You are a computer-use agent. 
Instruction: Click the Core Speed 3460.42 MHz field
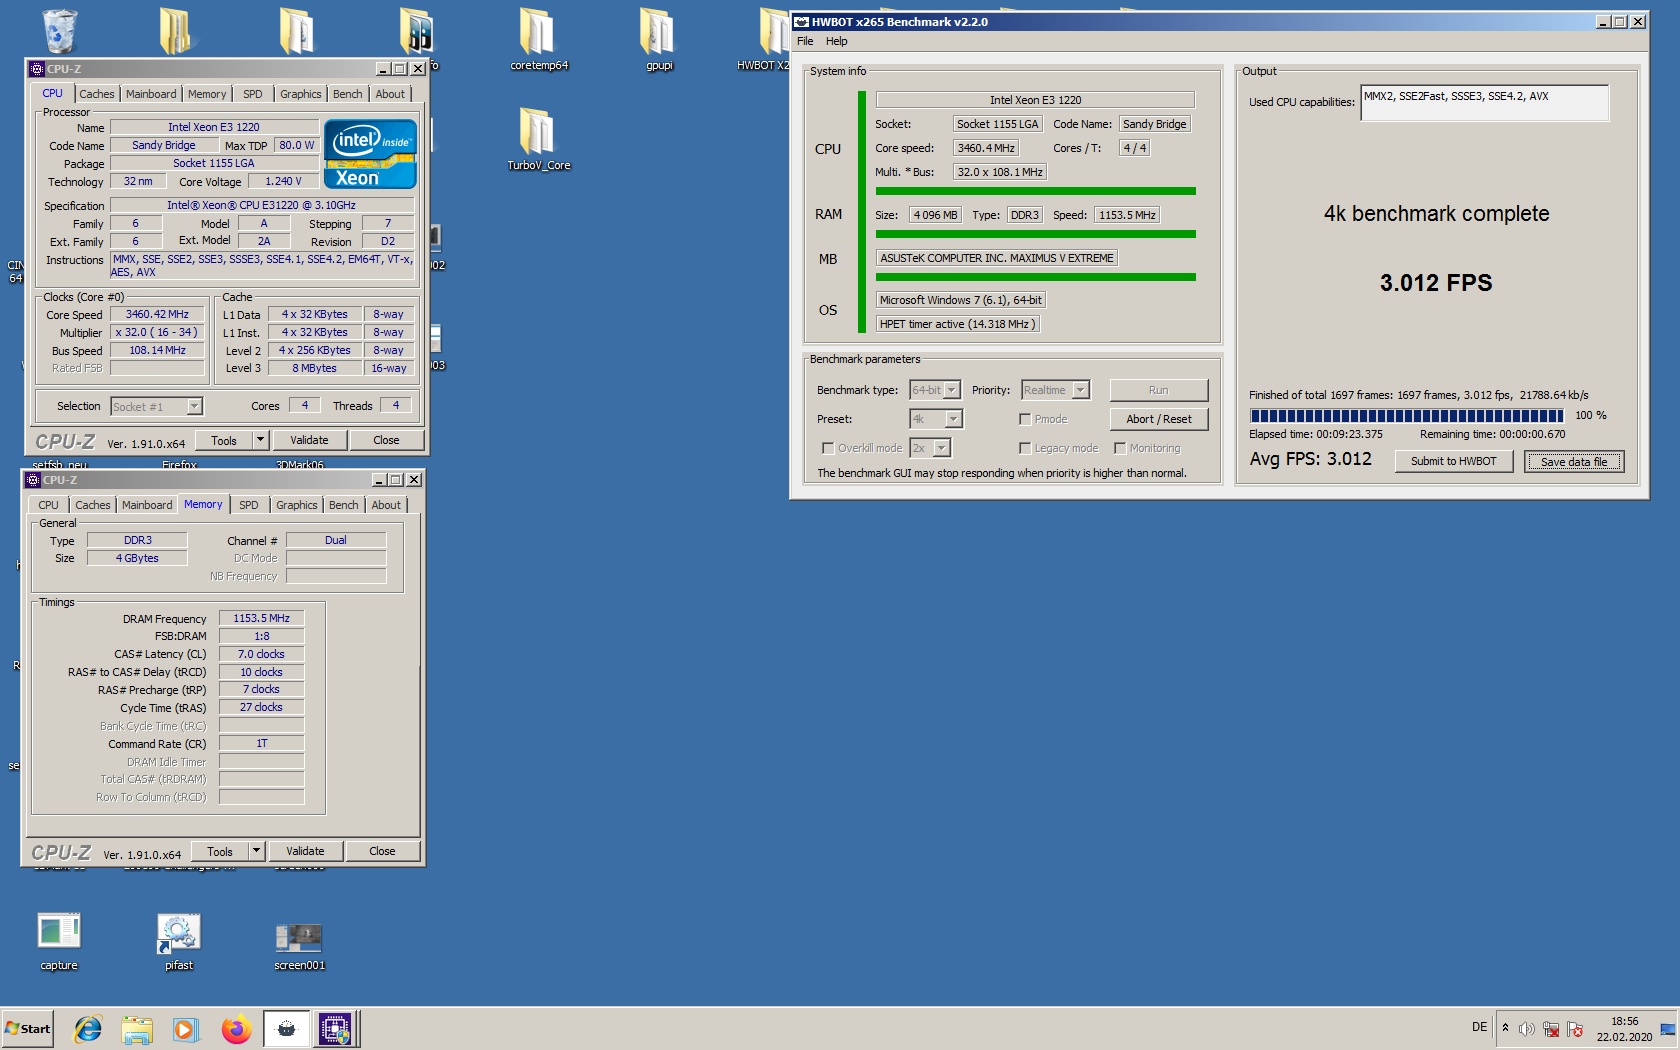(x=157, y=314)
